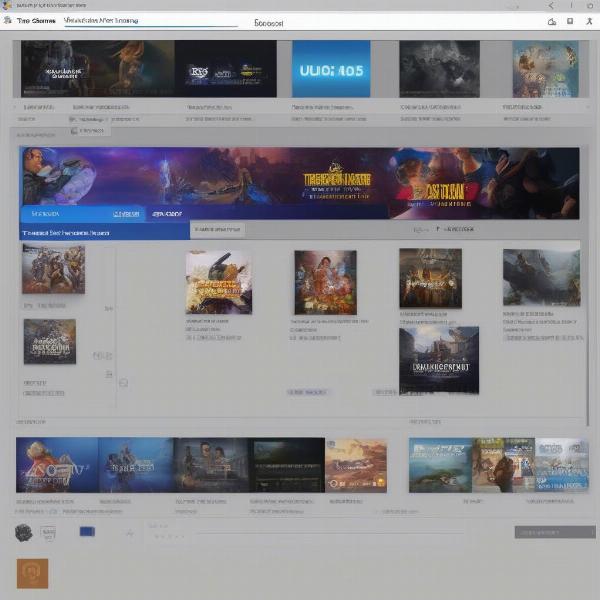
Task: Click the orange square tile icon at the bottom
Action: click(x=33, y=573)
